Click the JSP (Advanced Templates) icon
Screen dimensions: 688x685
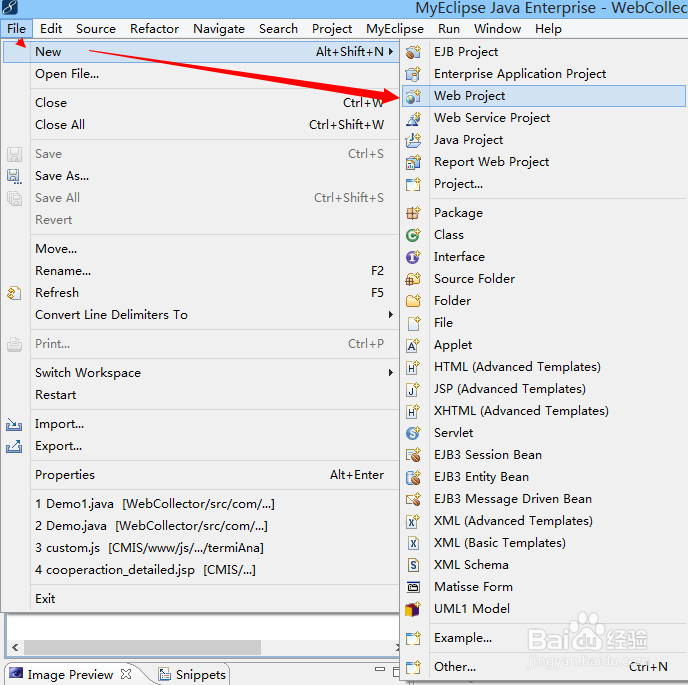pos(413,389)
